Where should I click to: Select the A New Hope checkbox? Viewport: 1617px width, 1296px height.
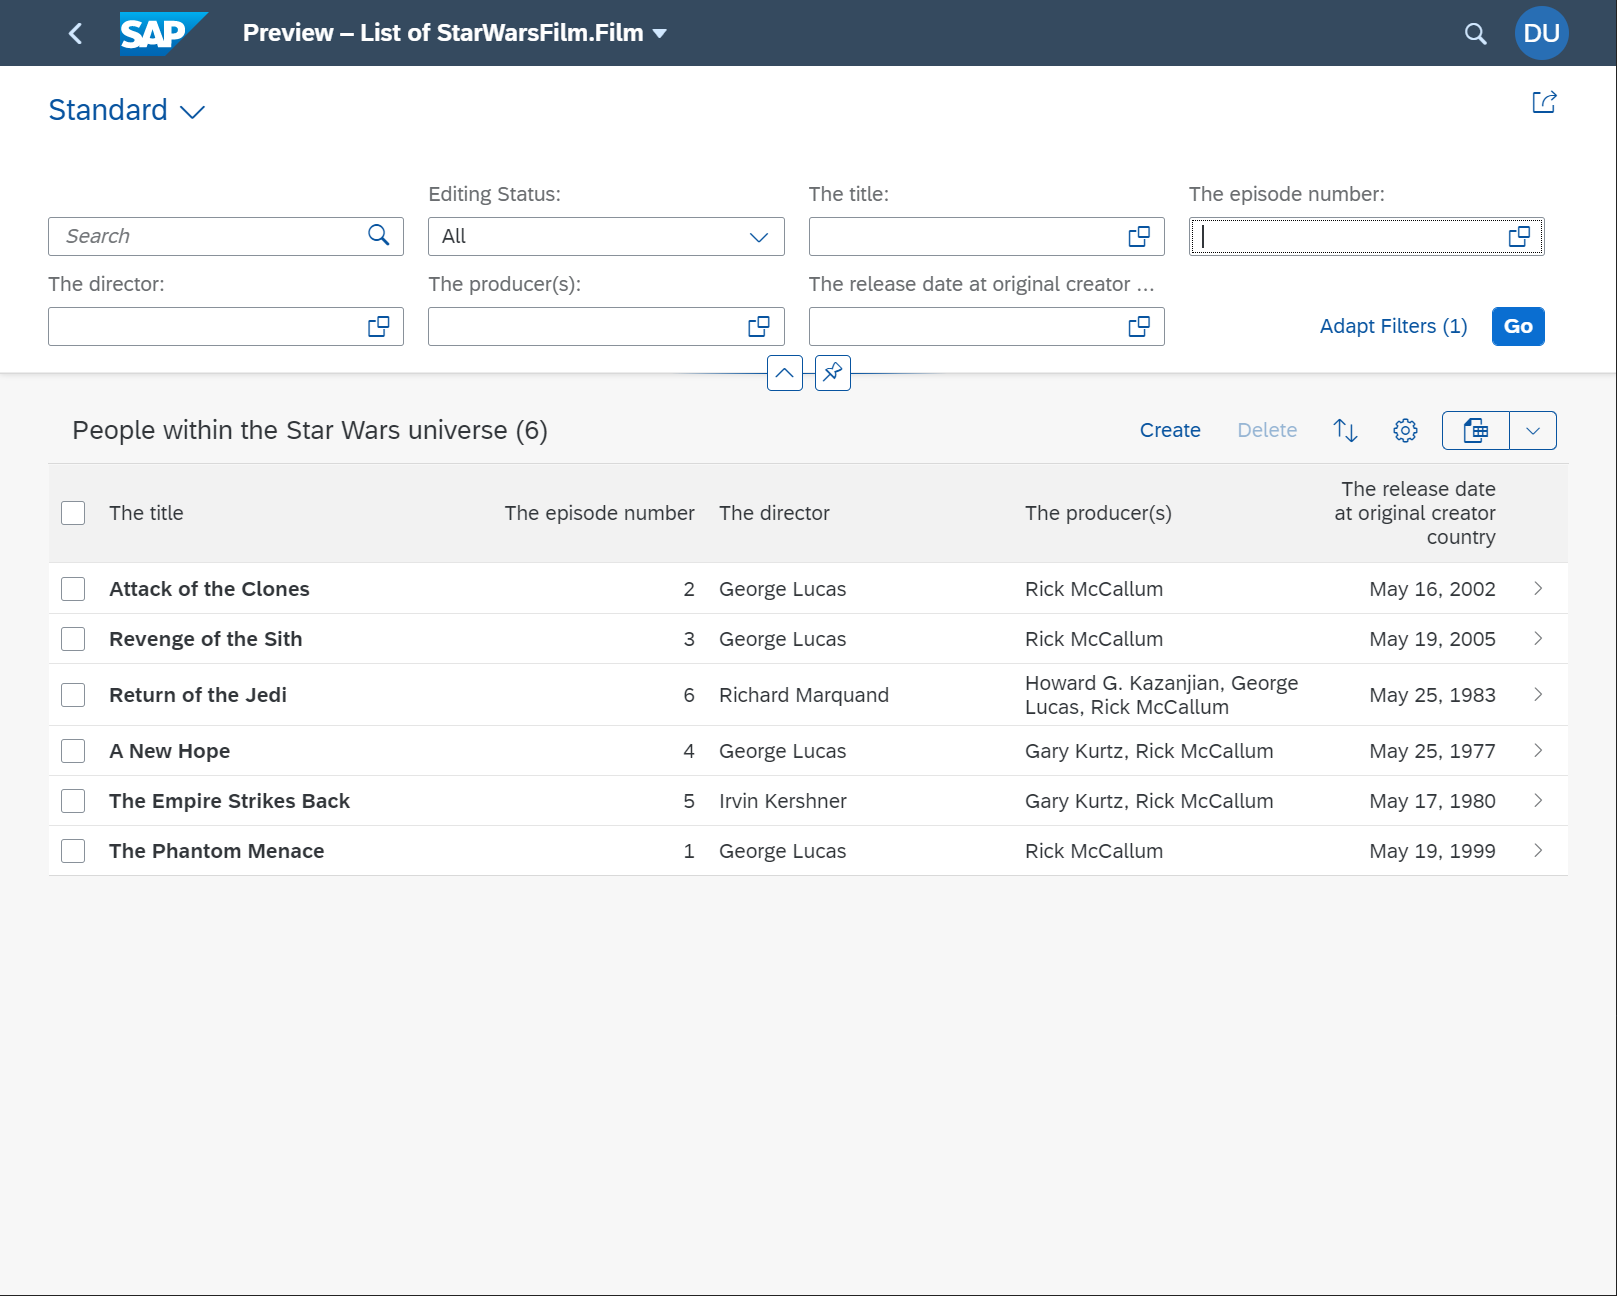73,751
